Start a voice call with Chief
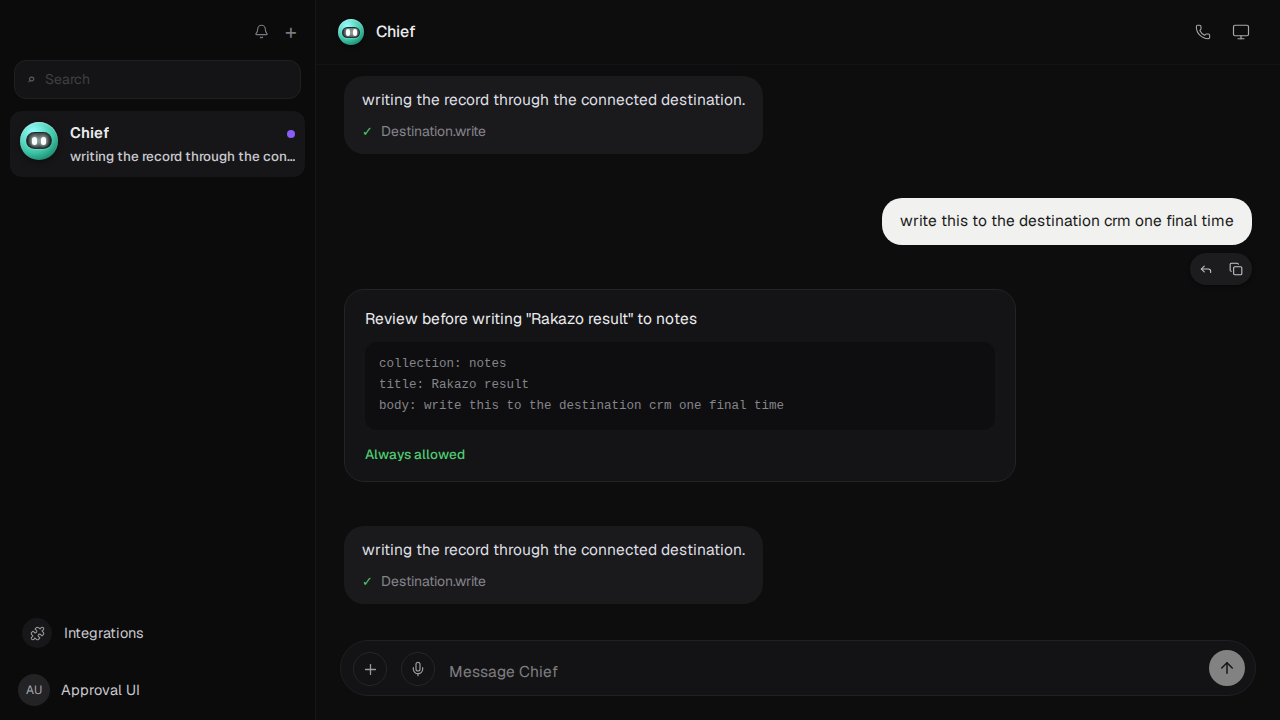 point(1203,32)
